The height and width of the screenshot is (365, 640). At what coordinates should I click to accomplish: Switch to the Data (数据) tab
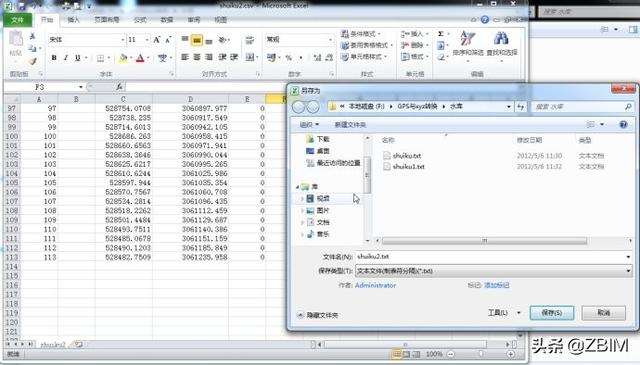tap(167, 20)
